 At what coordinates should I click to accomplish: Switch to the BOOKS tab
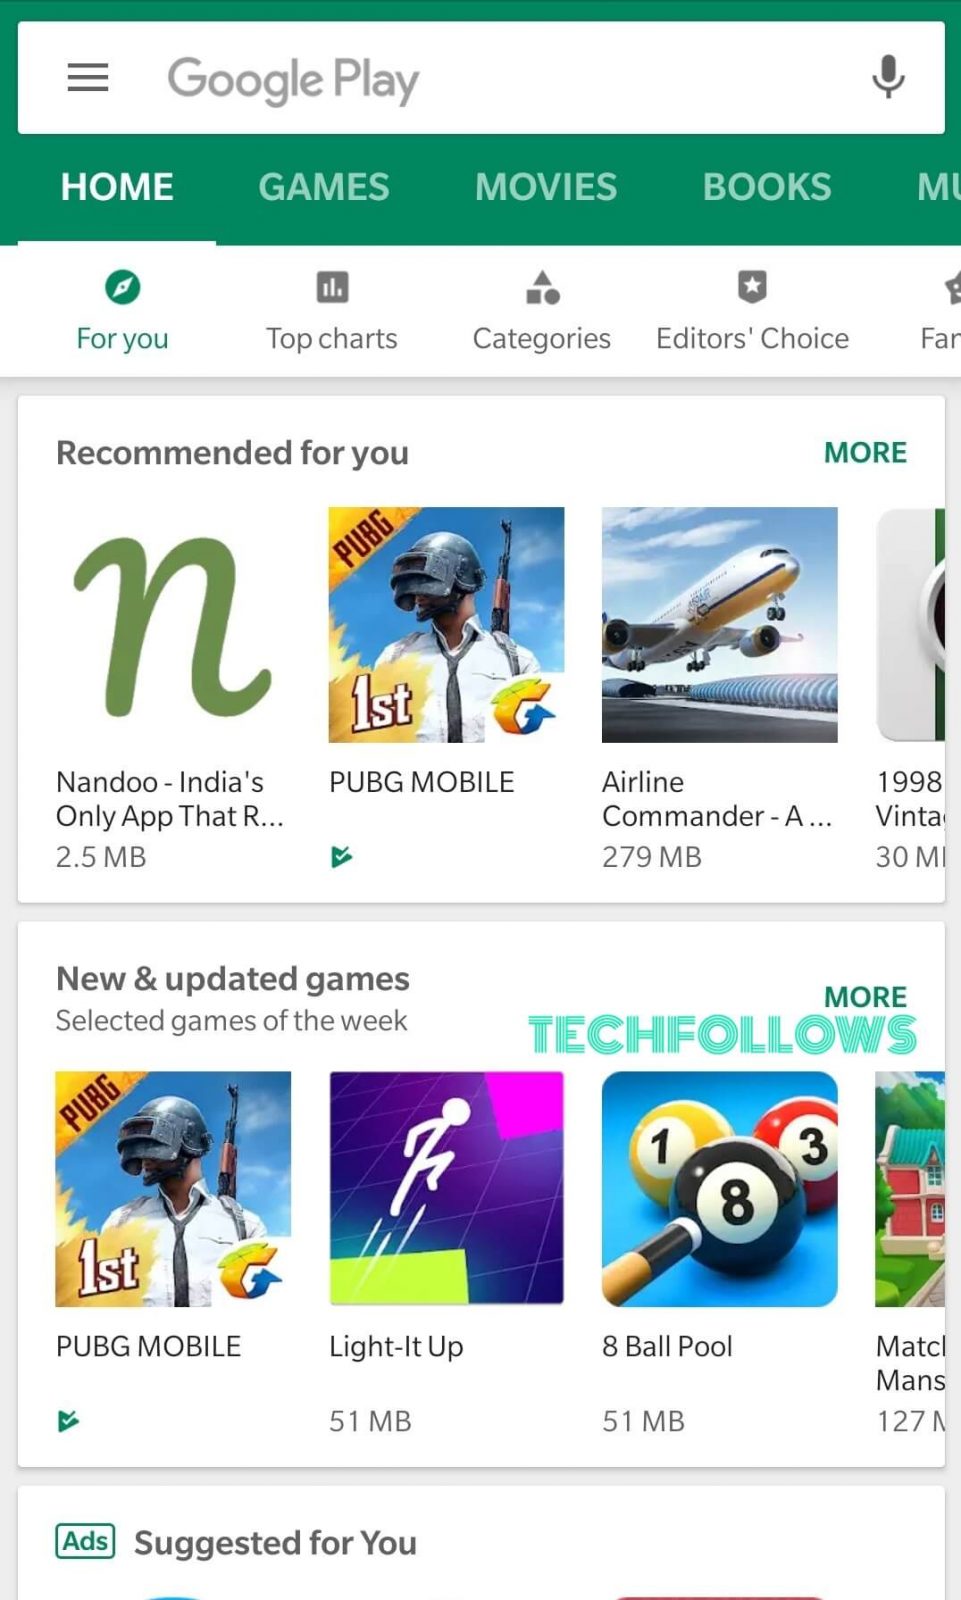(767, 187)
